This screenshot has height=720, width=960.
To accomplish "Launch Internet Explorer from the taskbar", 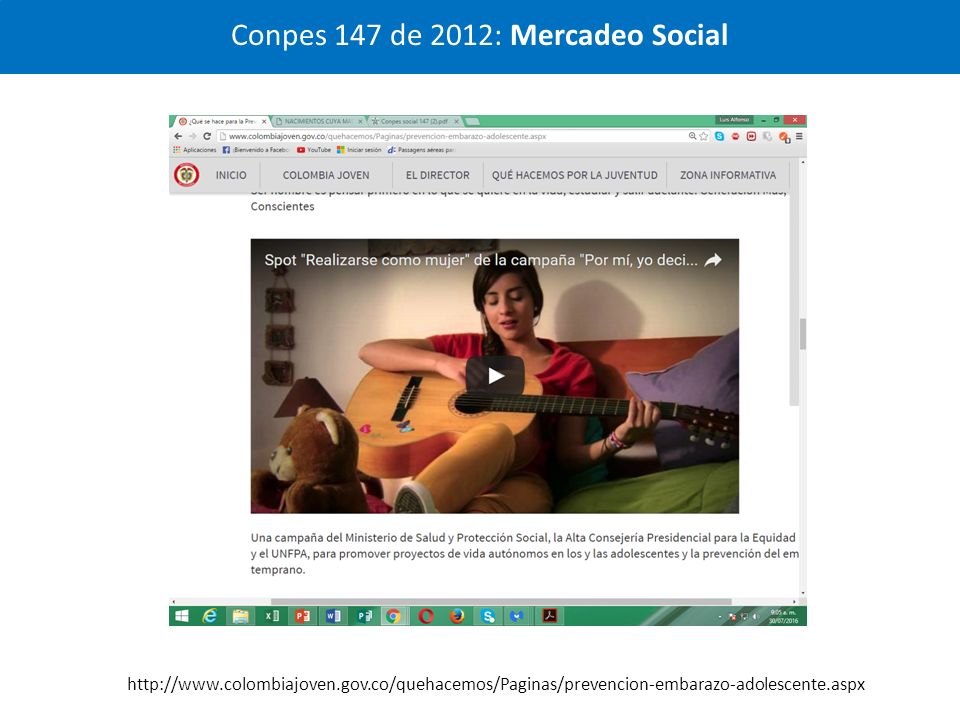I will pos(210,616).
